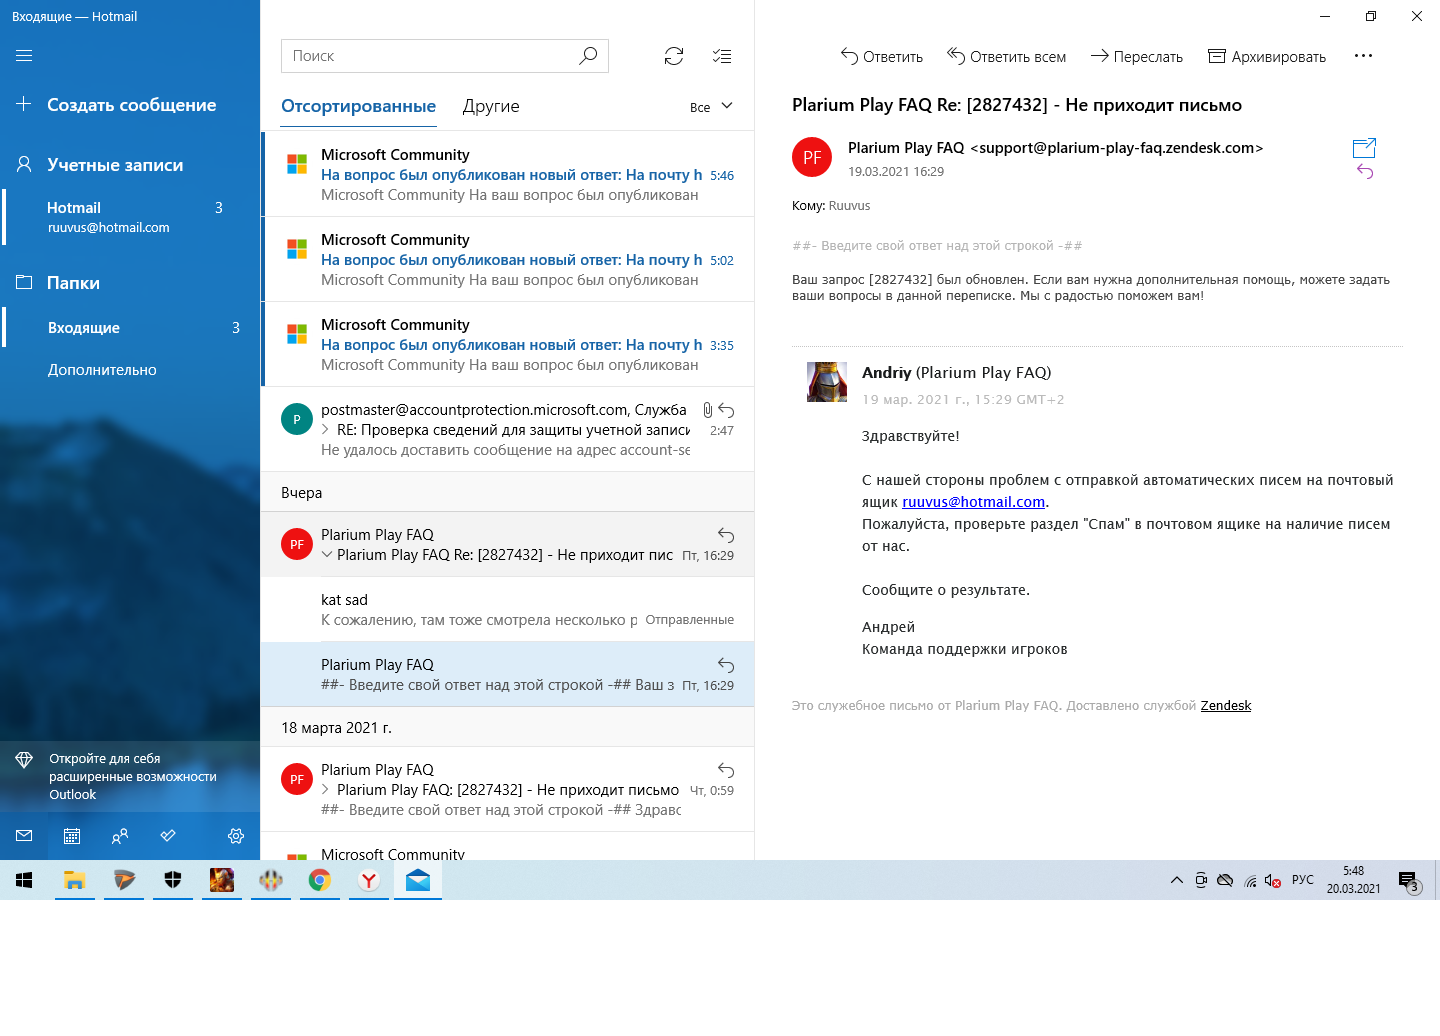Image resolution: width=1440 pixels, height=1036 pixels.
Task: Click Andriy's knight avatar picture
Action: click(827, 382)
